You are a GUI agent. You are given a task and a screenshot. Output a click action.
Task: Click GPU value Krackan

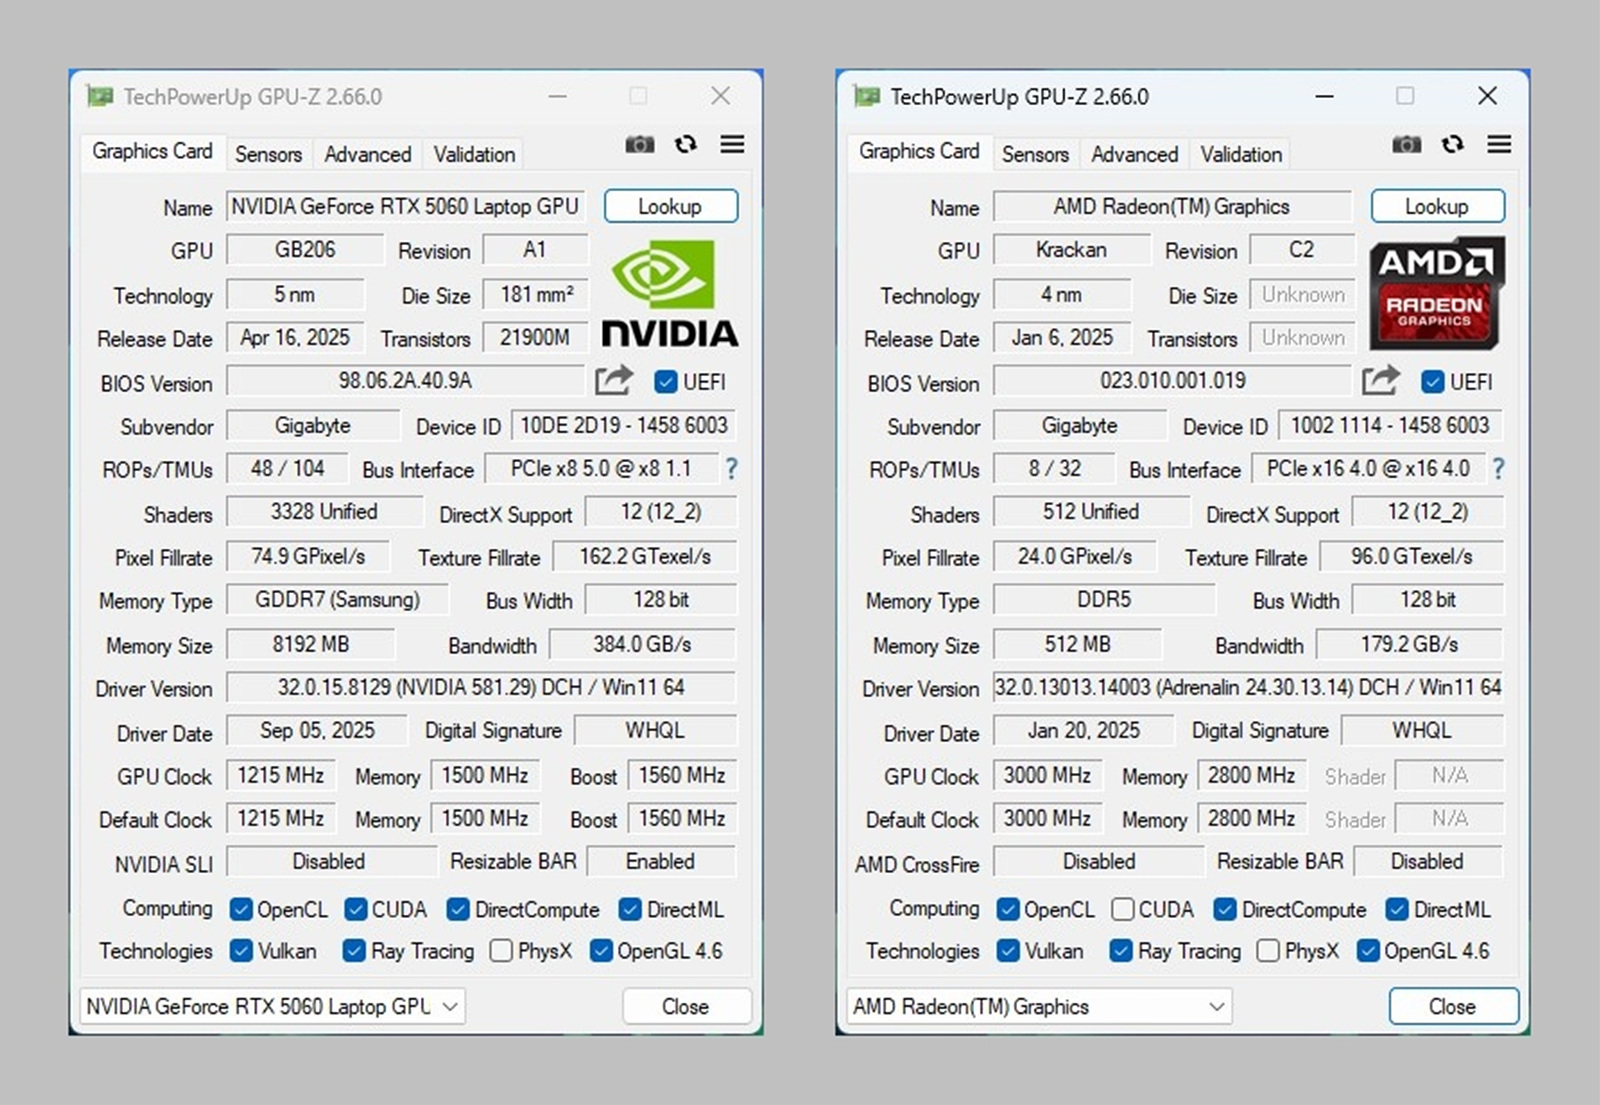pos(1071,249)
